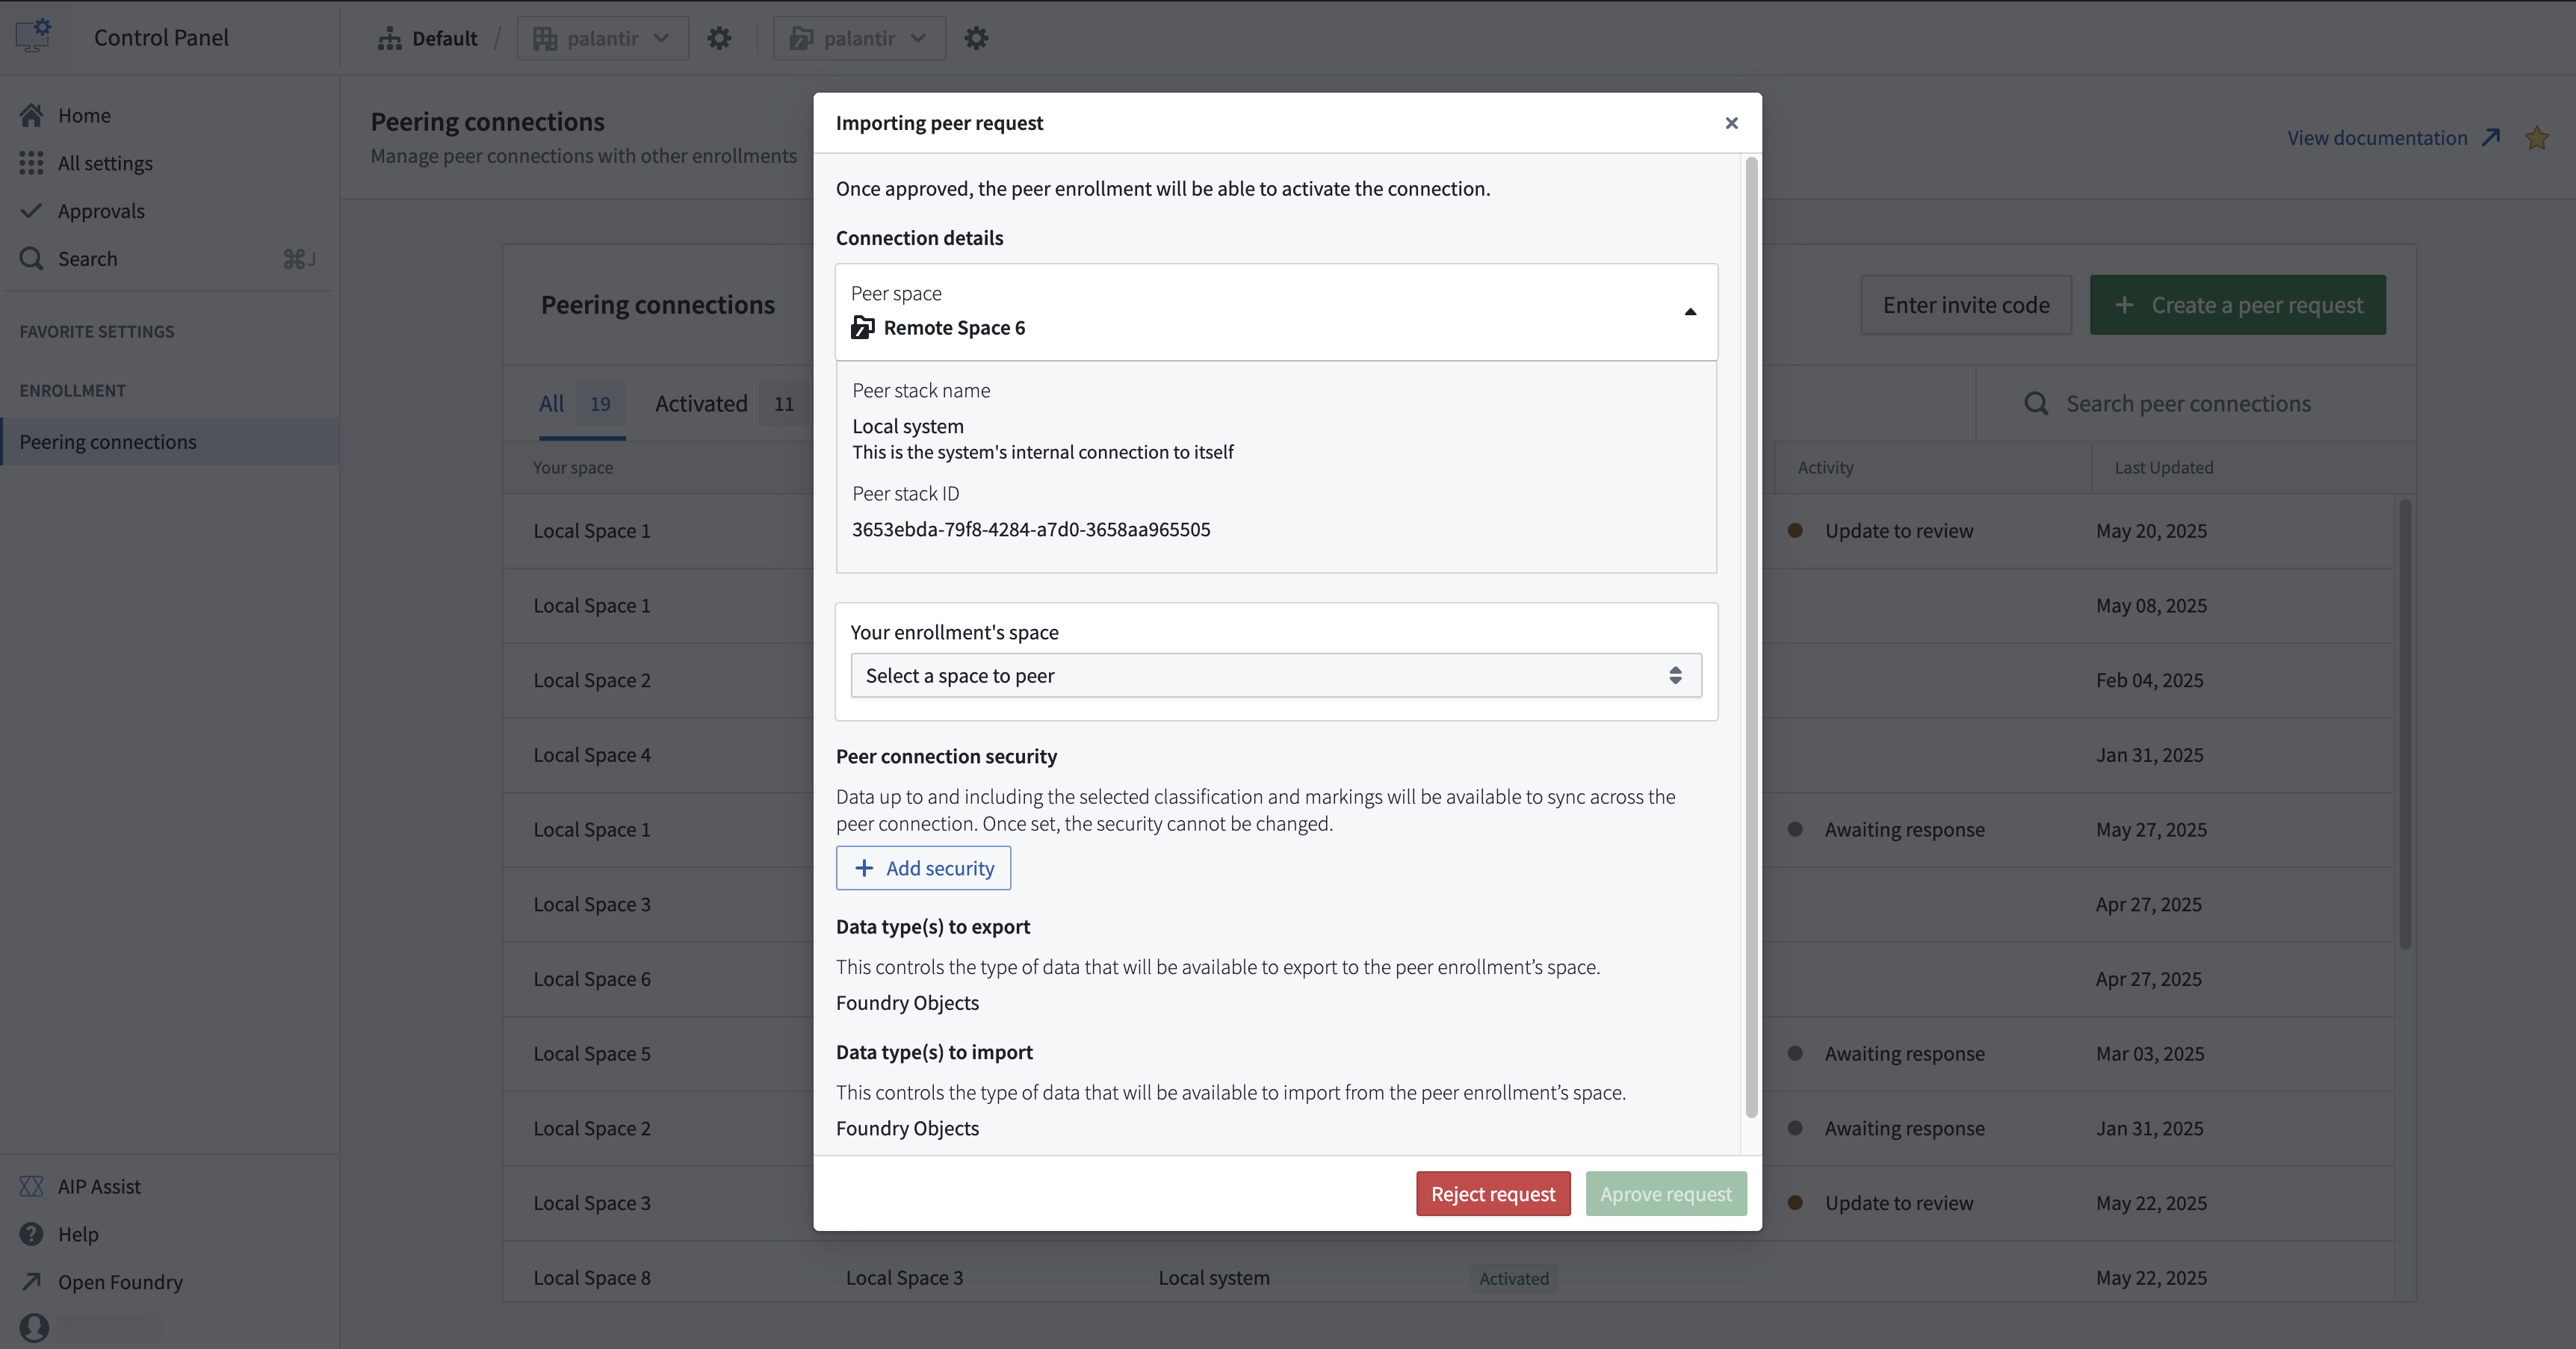Open the Select a space to peer dropdown
The width and height of the screenshot is (2576, 1349).
coord(1275,676)
